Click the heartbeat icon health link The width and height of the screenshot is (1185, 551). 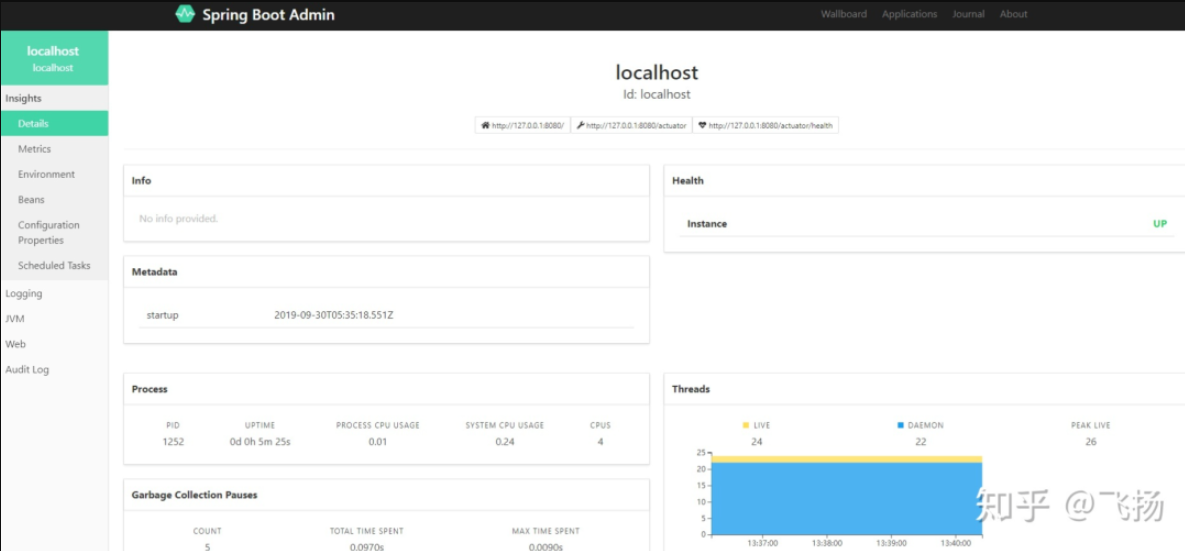point(765,125)
